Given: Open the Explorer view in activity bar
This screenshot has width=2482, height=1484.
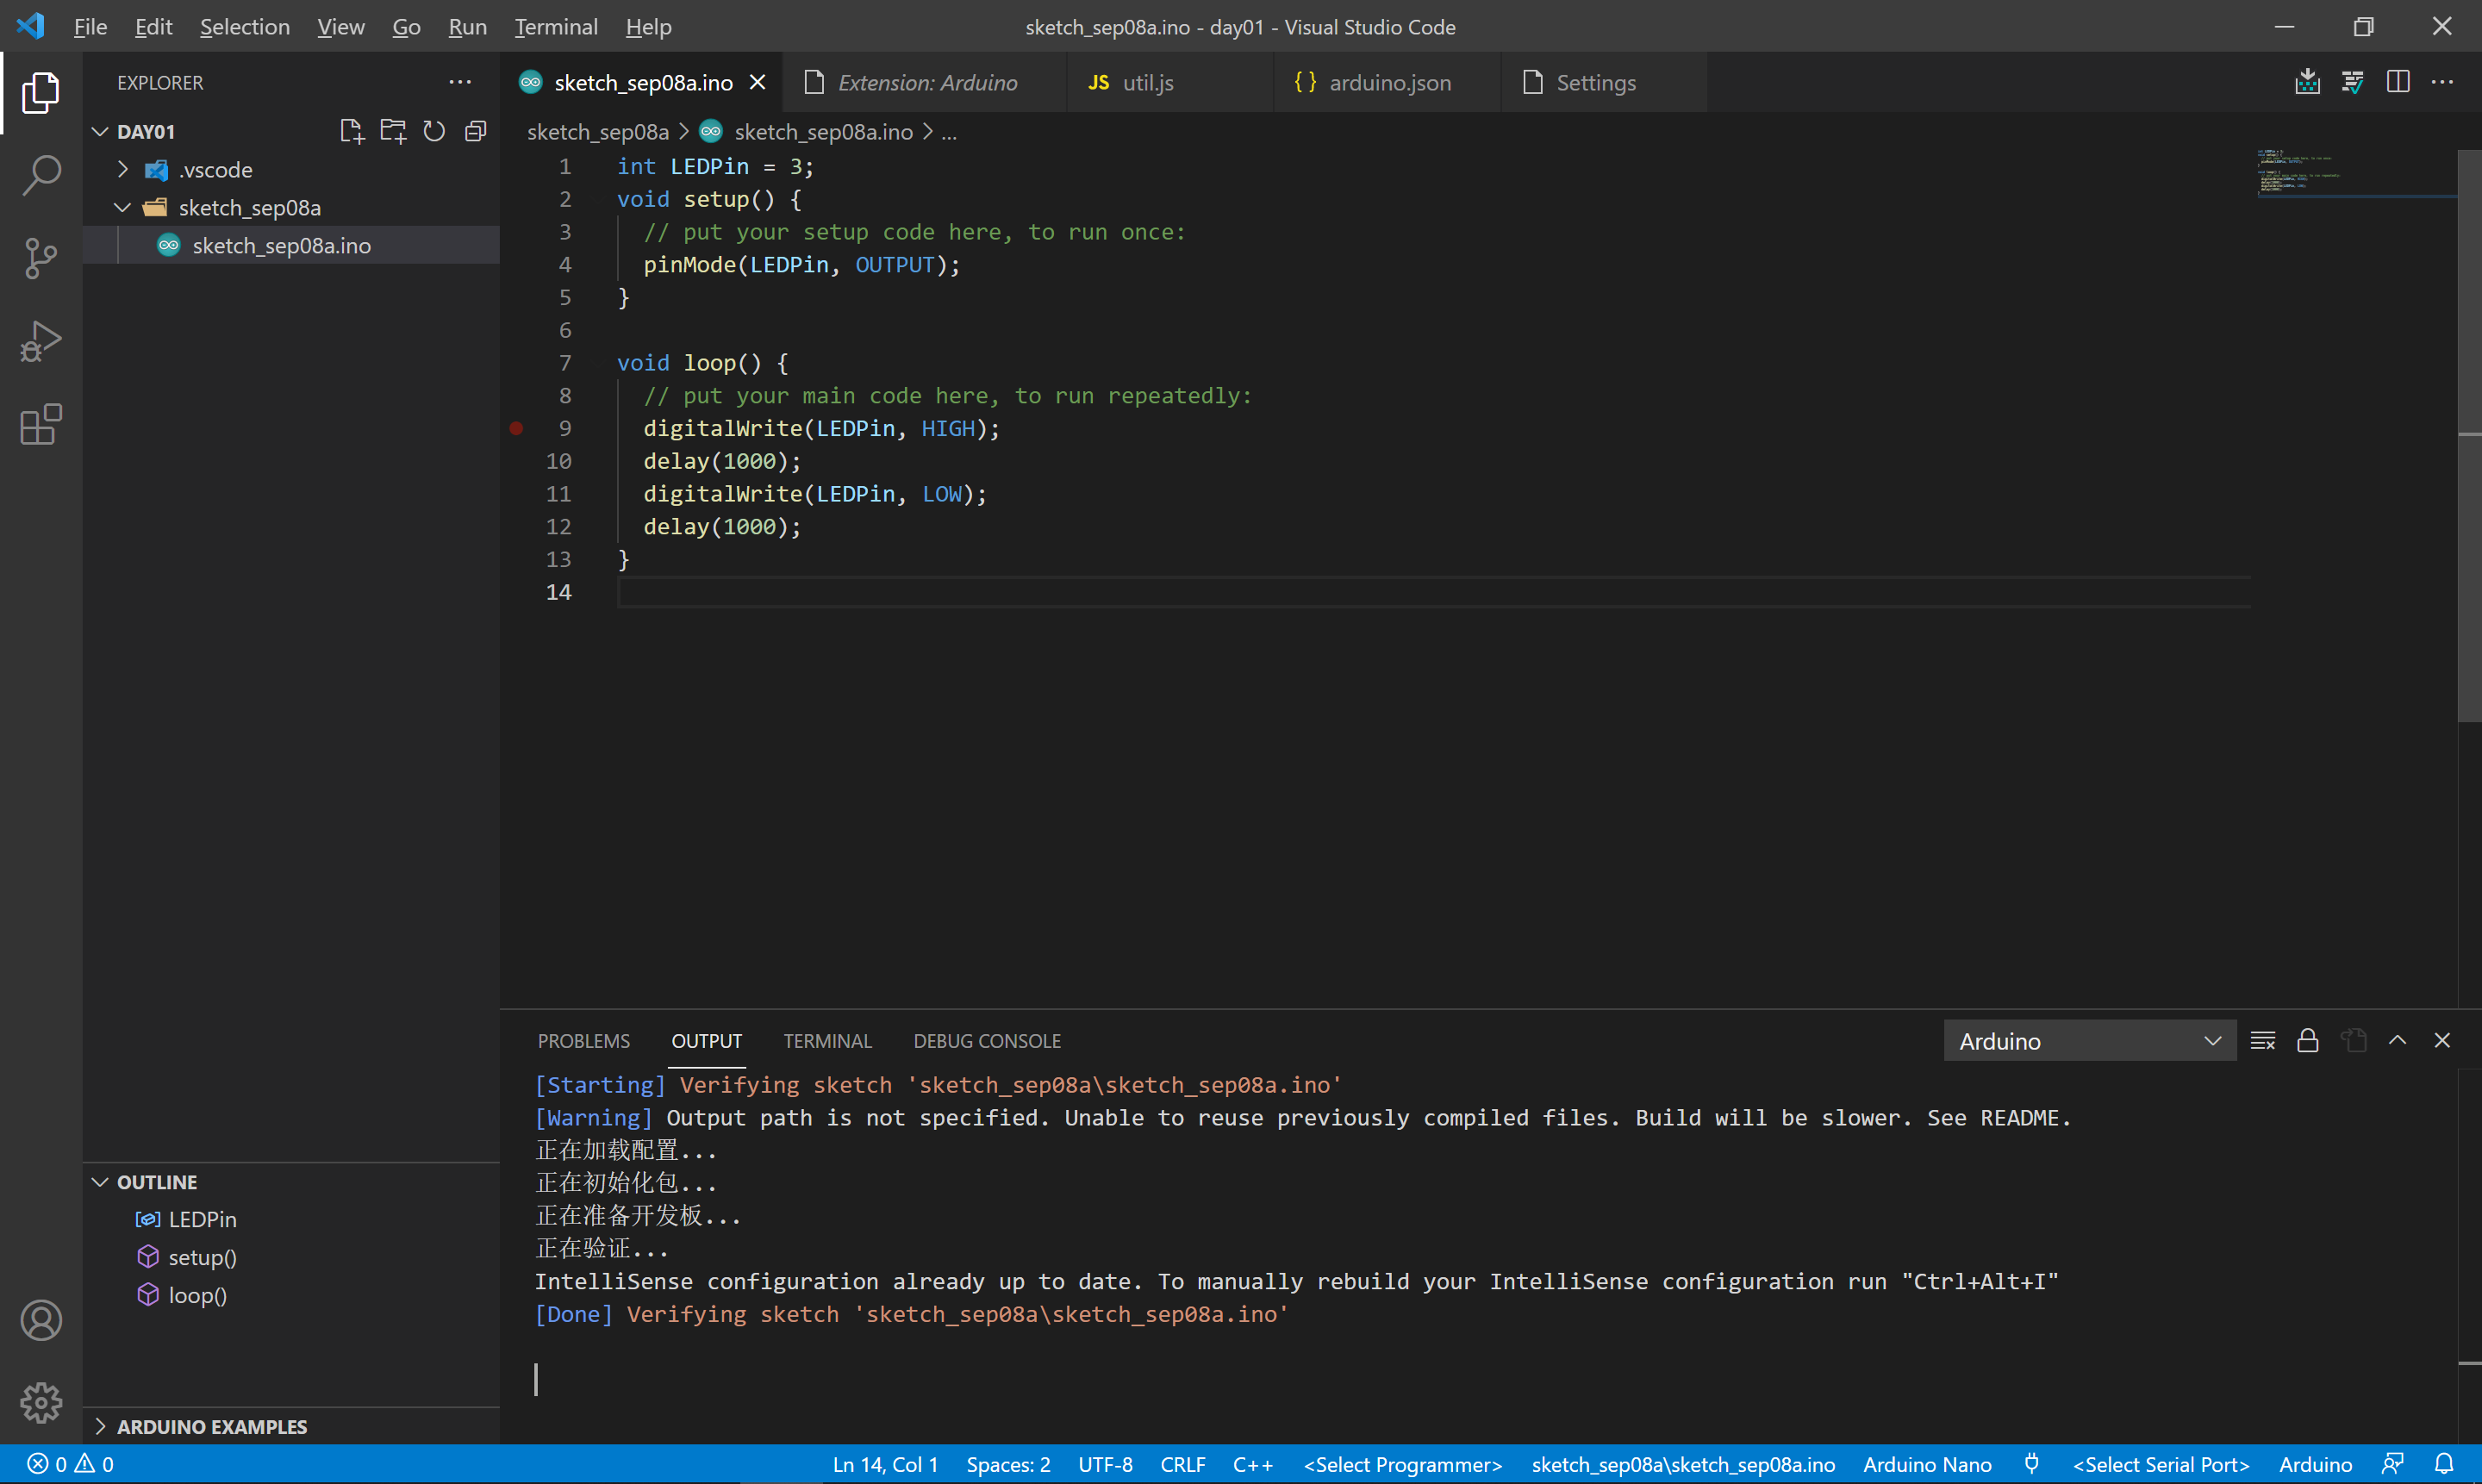Looking at the screenshot, I should [x=41, y=92].
